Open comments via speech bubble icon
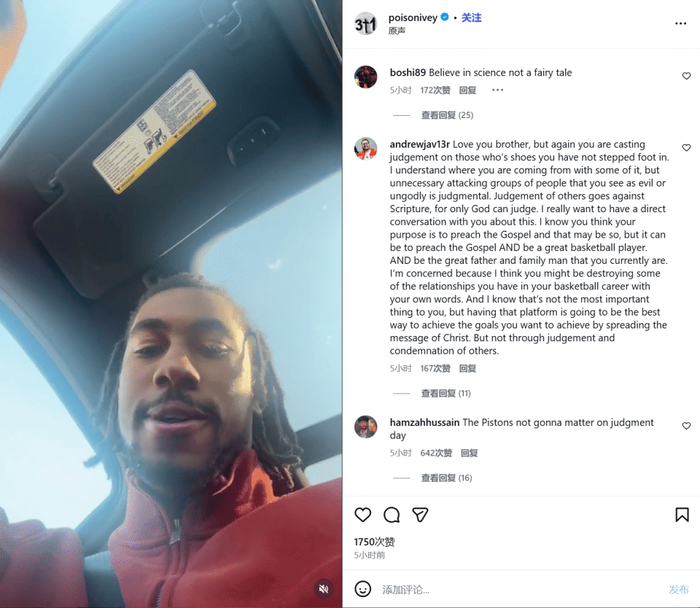Image resolution: width=700 pixels, height=608 pixels. tap(392, 515)
